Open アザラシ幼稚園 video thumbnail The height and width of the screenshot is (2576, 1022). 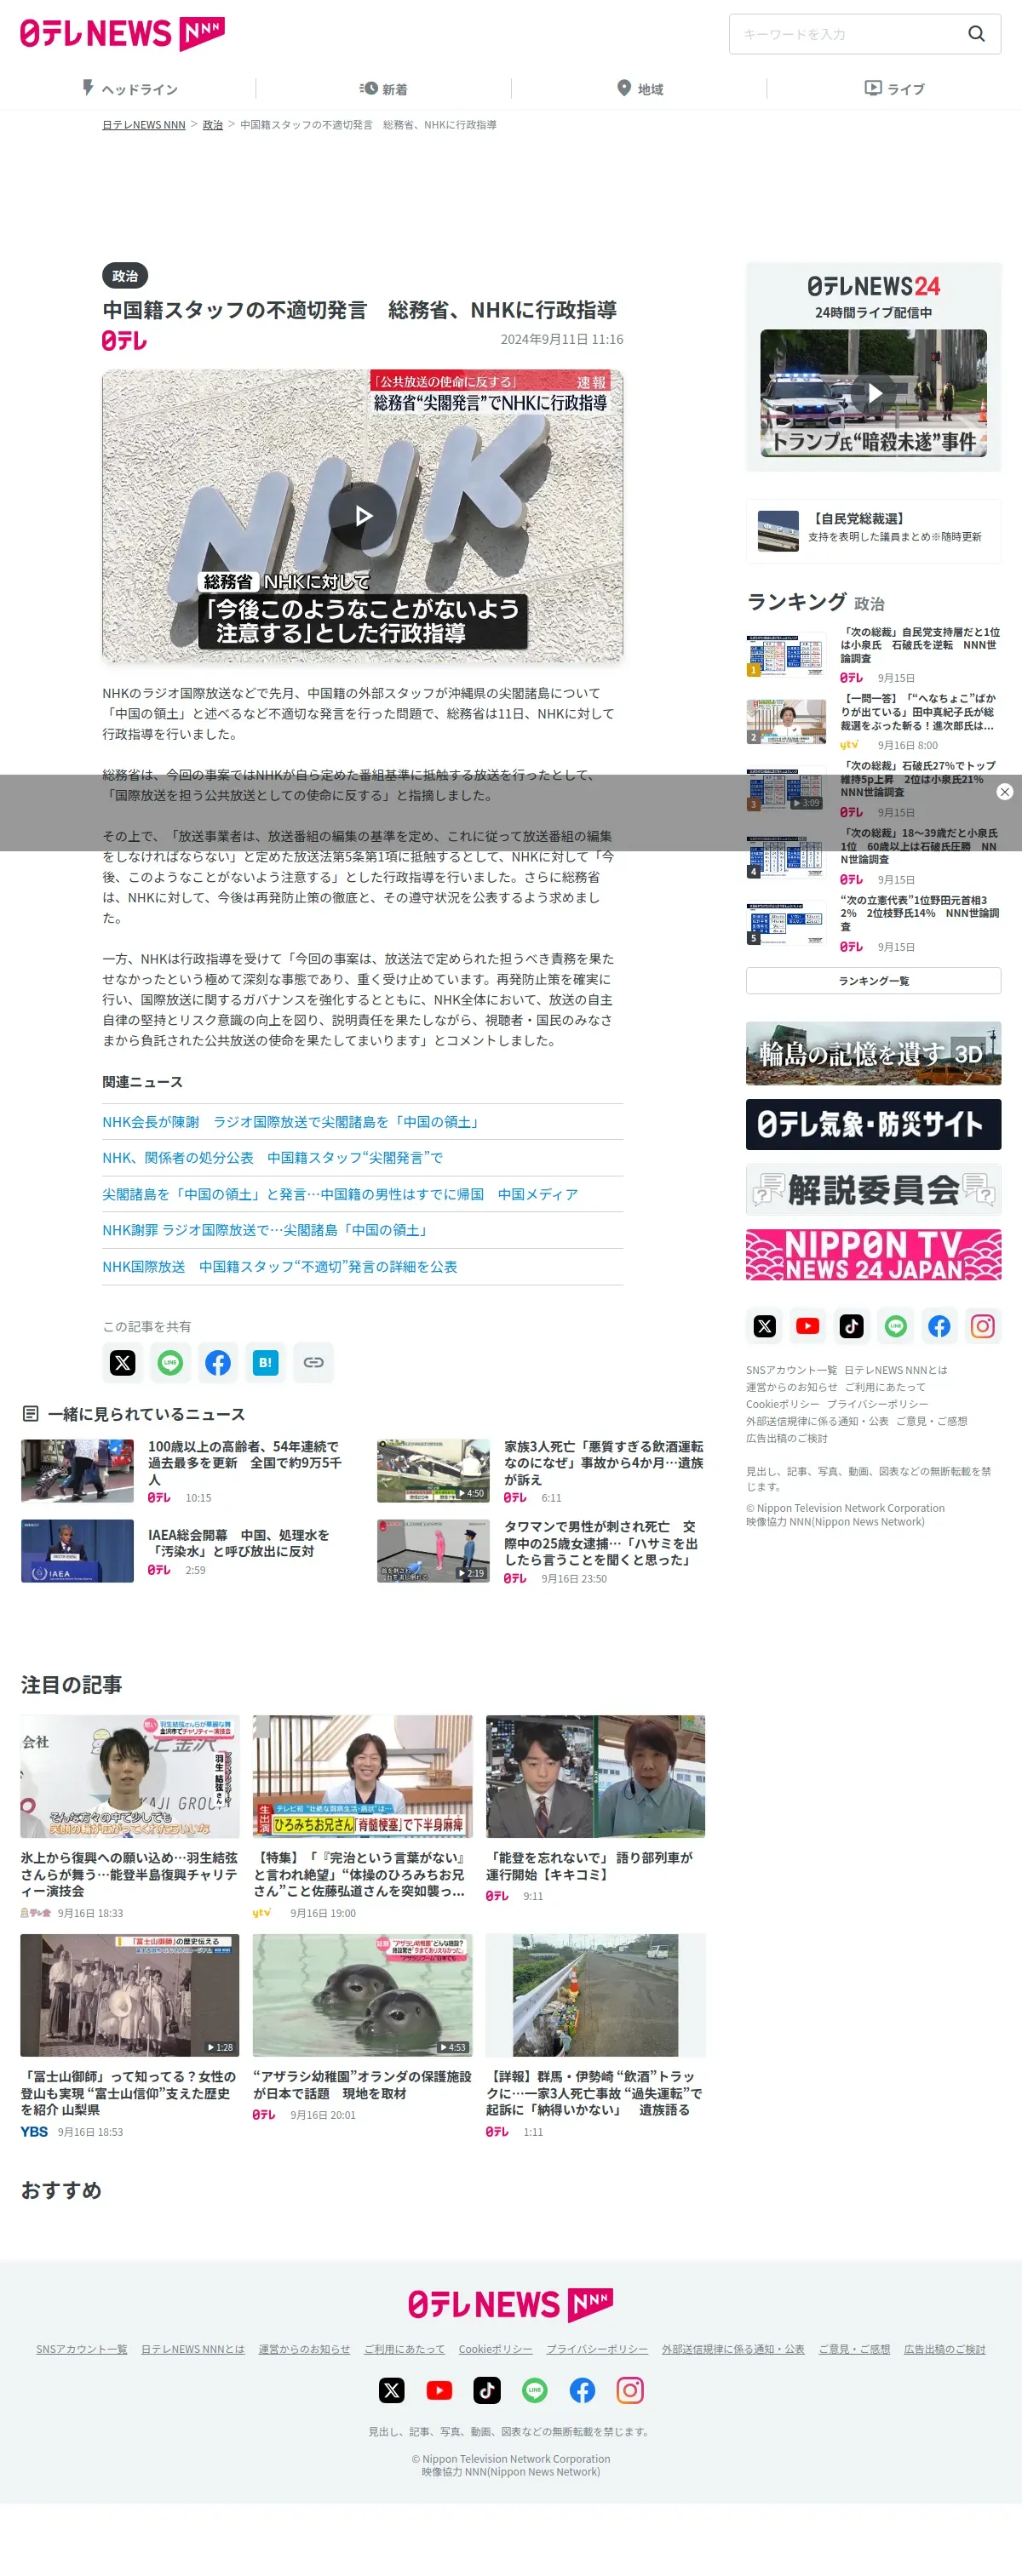[x=363, y=1995]
